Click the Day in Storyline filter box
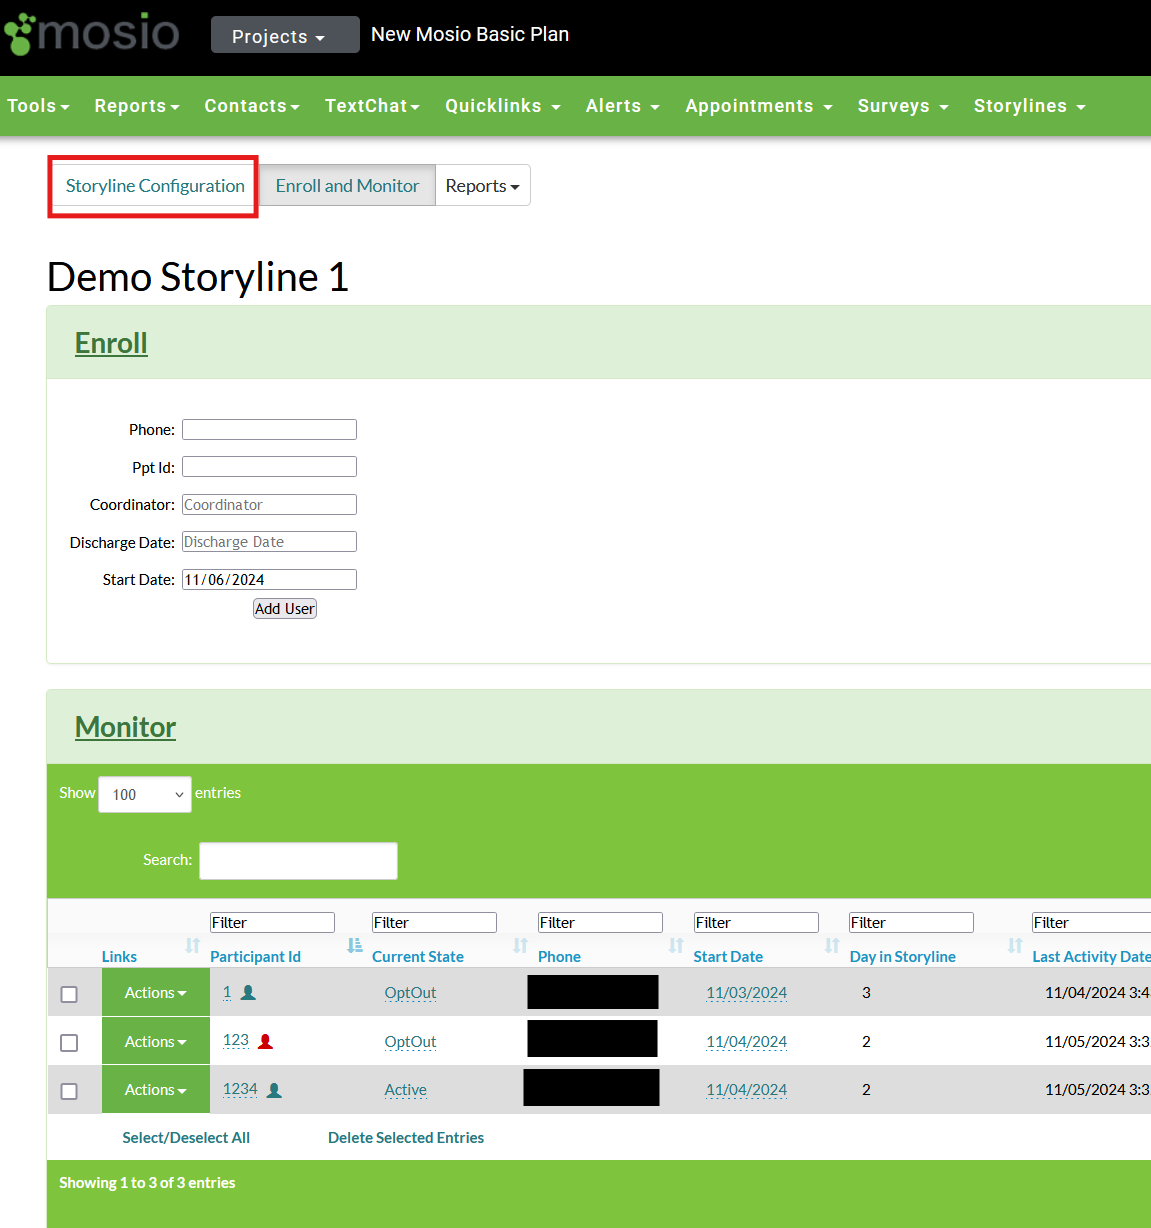 pos(911,923)
